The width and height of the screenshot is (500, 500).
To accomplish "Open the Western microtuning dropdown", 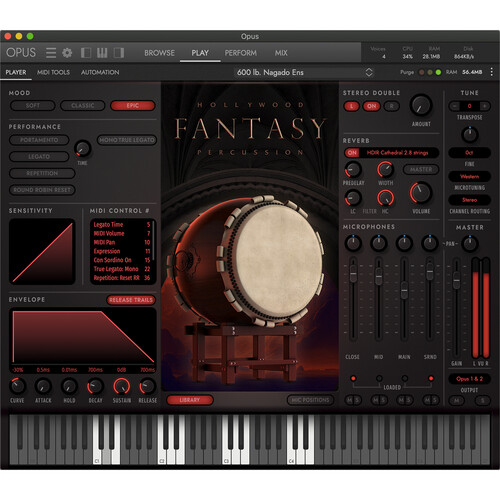I will coord(469,176).
